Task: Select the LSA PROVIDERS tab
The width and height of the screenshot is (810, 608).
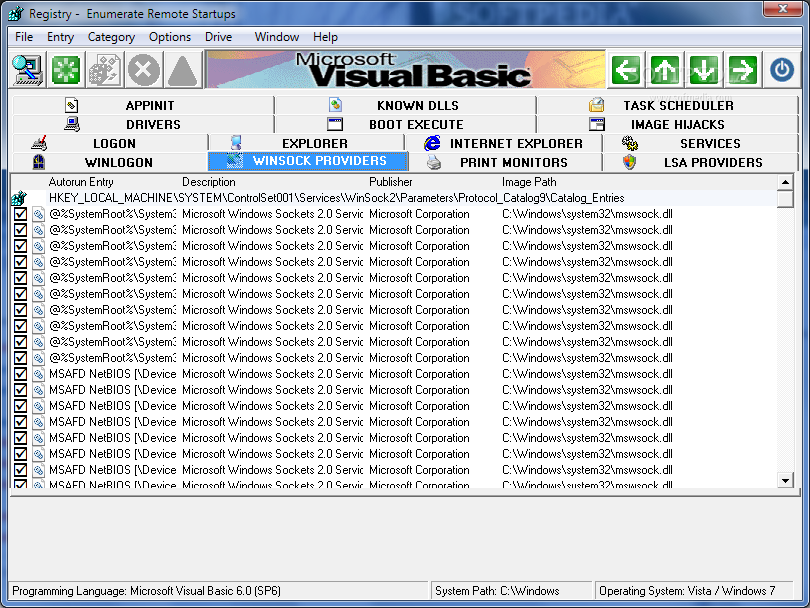Action: [700, 163]
